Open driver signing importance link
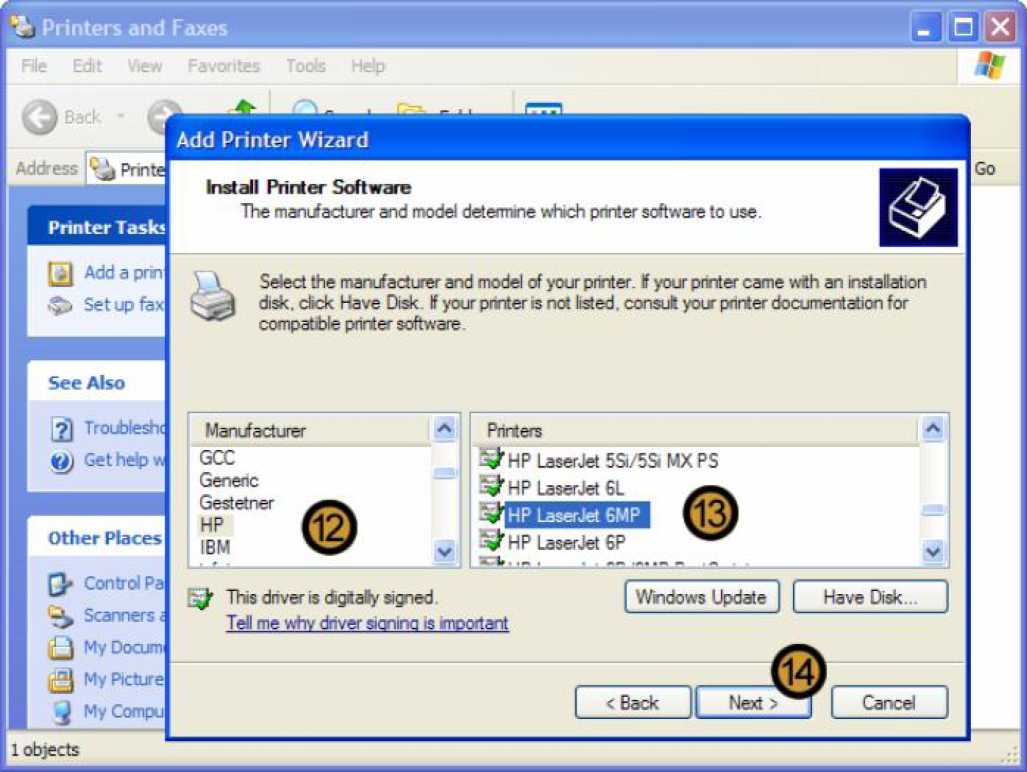Image resolution: width=1027 pixels, height=772 pixels. click(367, 623)
